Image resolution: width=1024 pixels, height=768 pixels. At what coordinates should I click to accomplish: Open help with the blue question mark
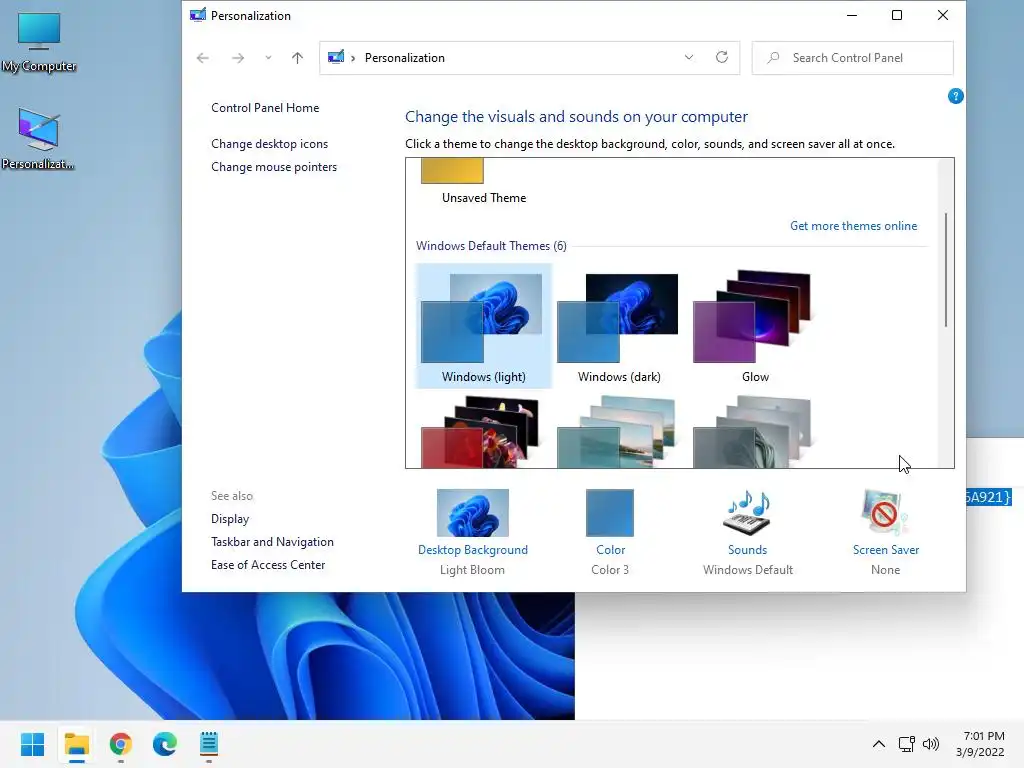click(955, 96)
